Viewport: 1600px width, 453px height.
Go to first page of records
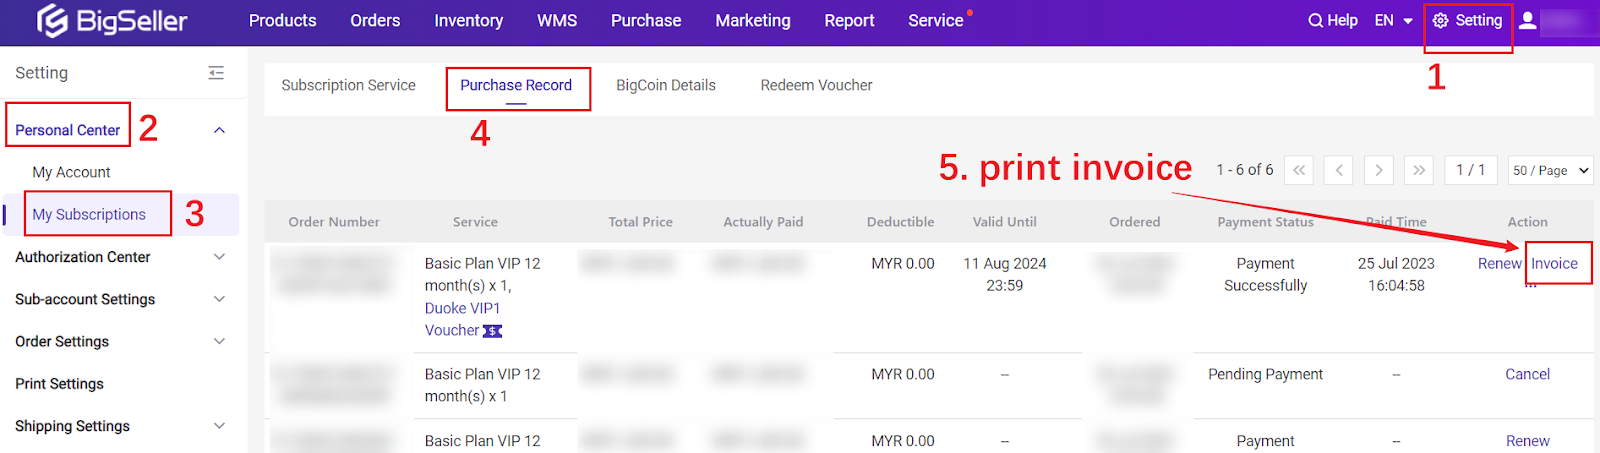pyautogui.click(x=1299, y=170)
